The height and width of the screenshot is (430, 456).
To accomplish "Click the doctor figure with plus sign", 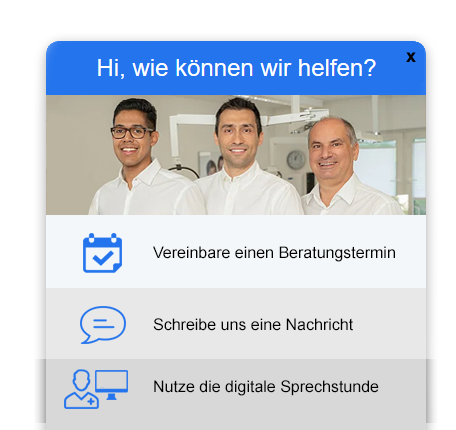I will pos(81,389).
